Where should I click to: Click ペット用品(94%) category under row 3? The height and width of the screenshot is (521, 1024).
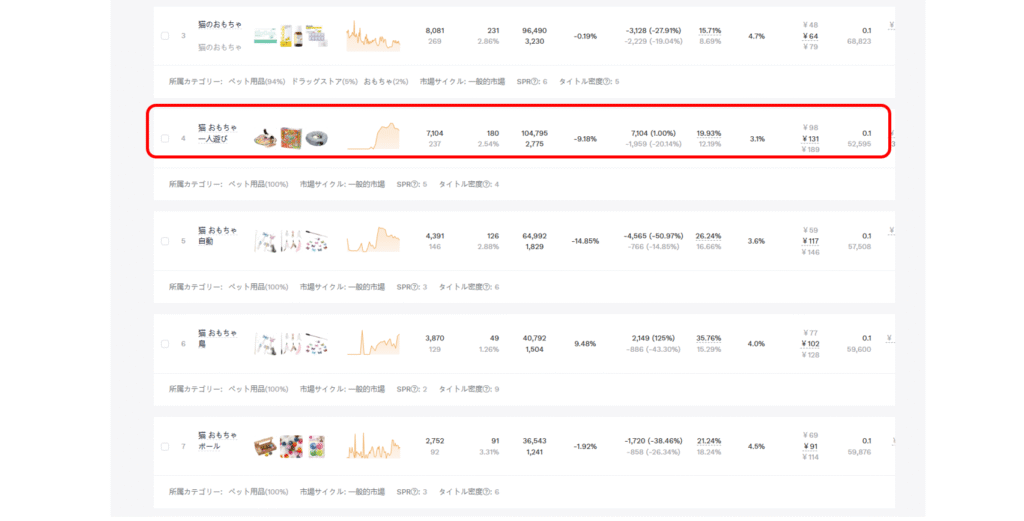tap(256, 81)
